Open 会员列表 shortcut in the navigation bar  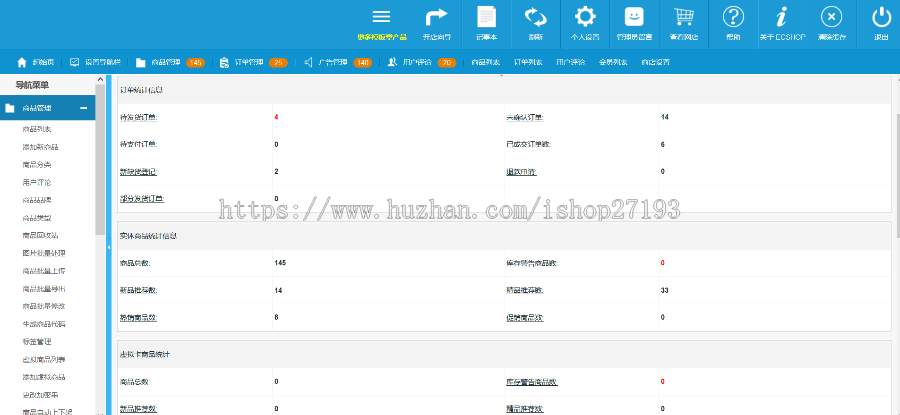613,62
